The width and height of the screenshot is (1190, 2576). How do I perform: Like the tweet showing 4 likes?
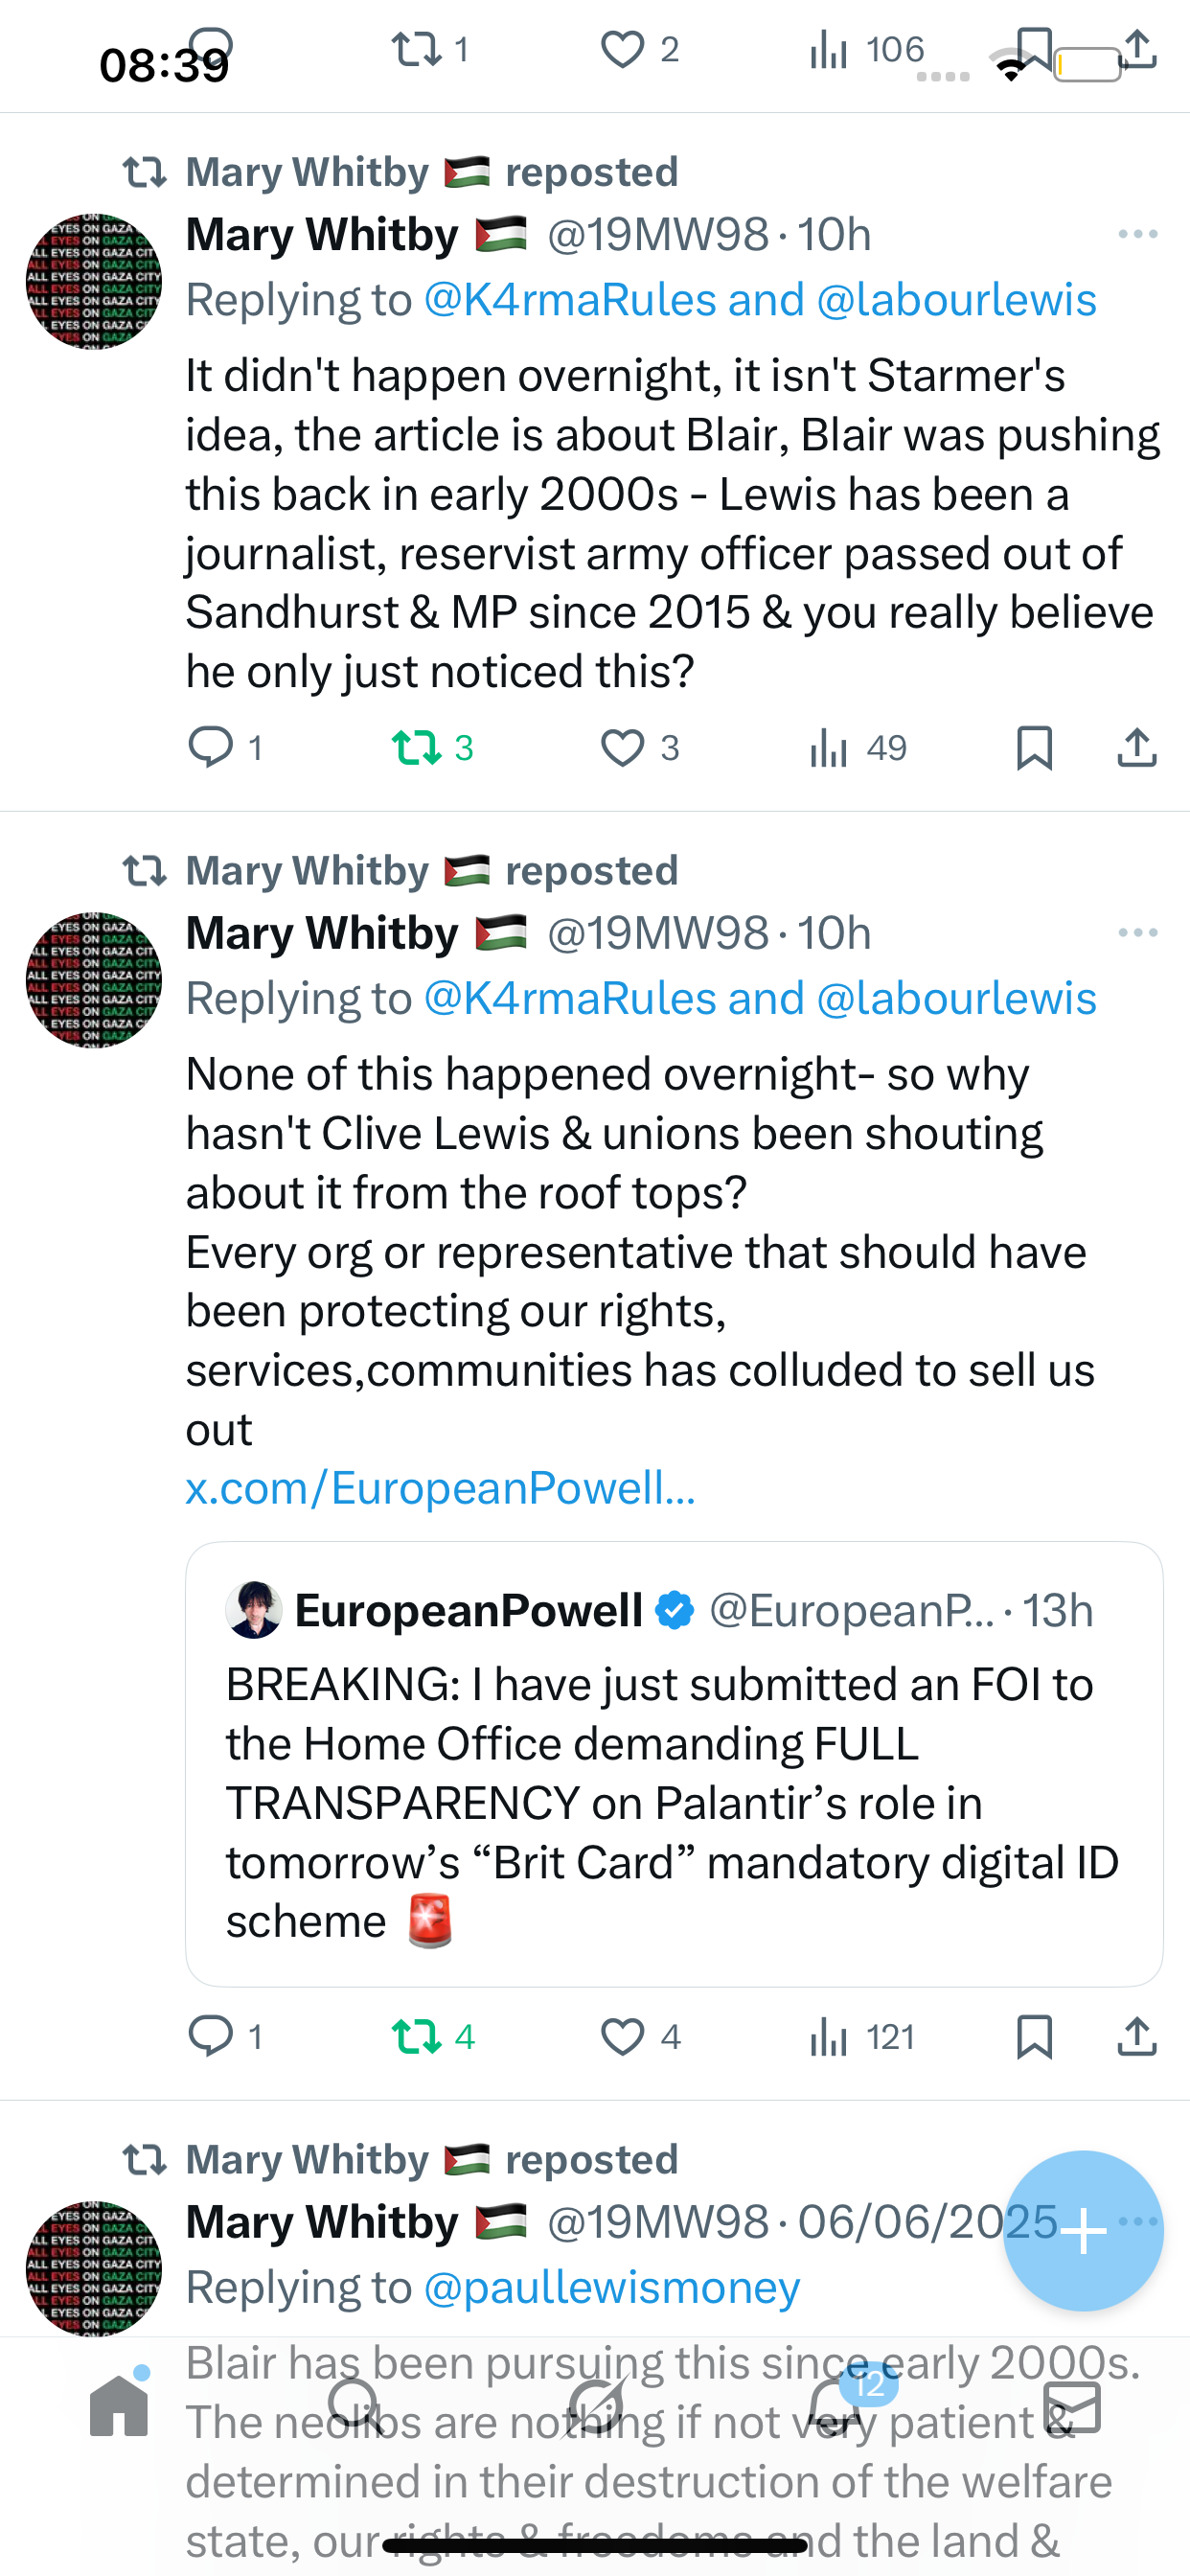coord(622,2037)
